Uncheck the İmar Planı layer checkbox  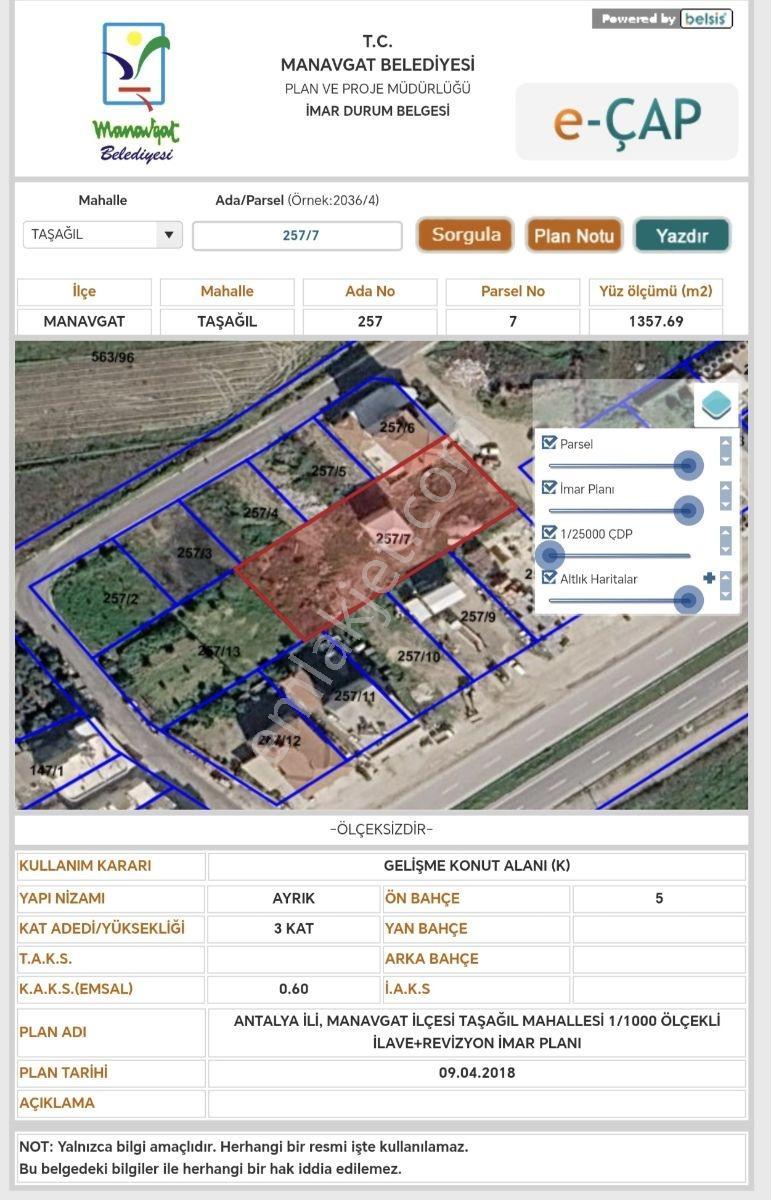[x=549, y=487]
